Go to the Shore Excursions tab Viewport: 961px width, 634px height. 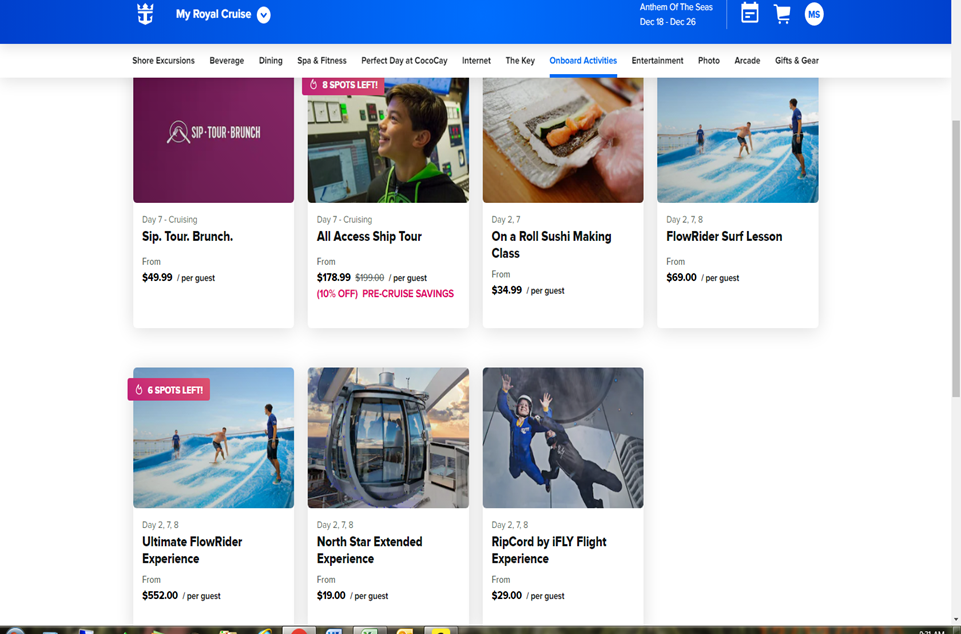(x=163, y=61)
